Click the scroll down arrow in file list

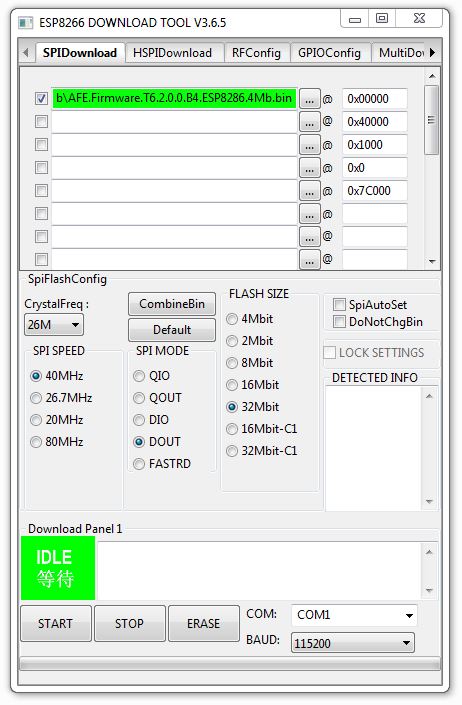click(x=432, y=262)
